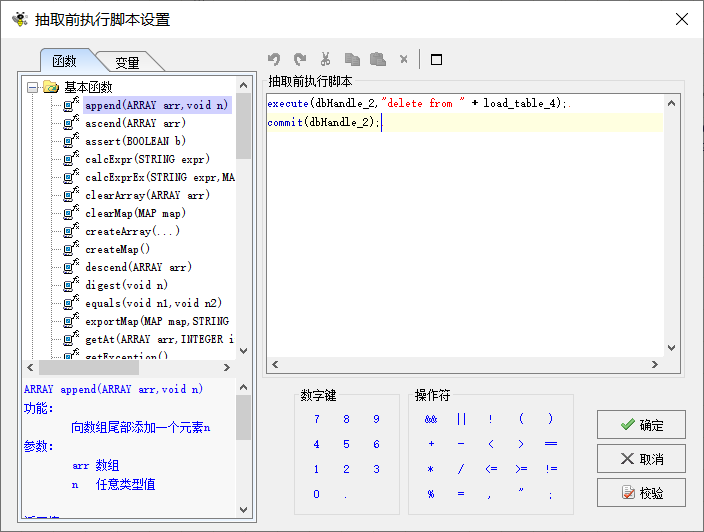Screen dimensions: 704x532
Task: Insert the == equality operator
Action: (x=551, y=444)
